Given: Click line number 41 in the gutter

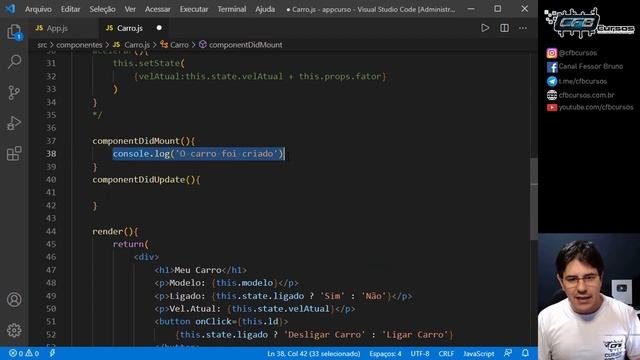Looking at the screenshot, I should tap(51, 192).
